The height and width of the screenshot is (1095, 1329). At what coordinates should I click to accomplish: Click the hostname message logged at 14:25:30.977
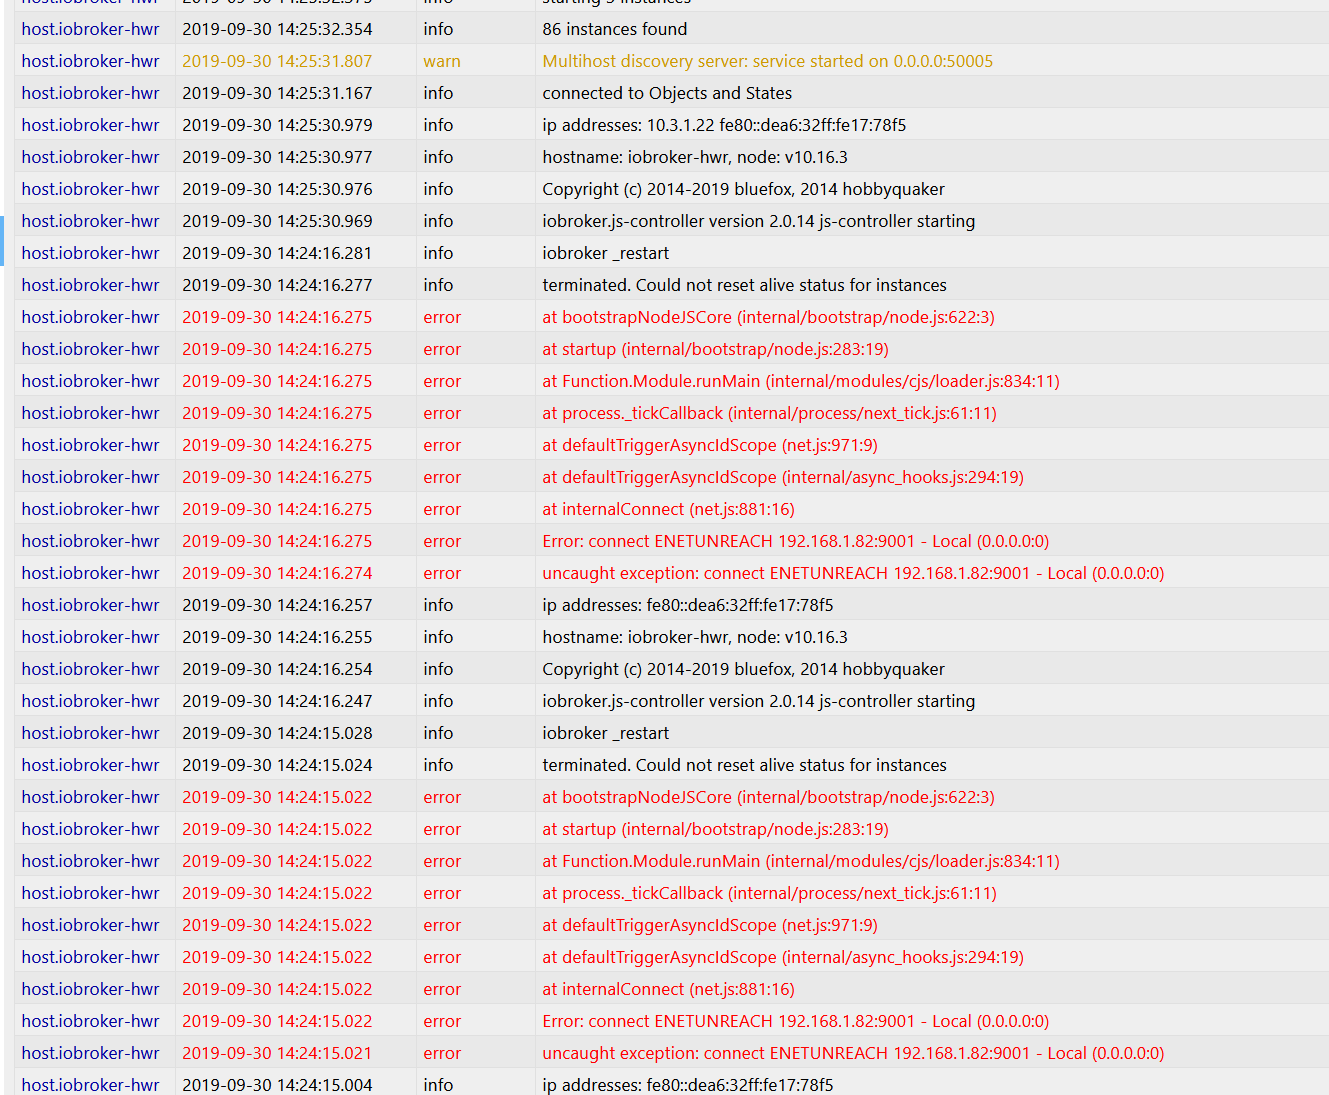(695, 157)
